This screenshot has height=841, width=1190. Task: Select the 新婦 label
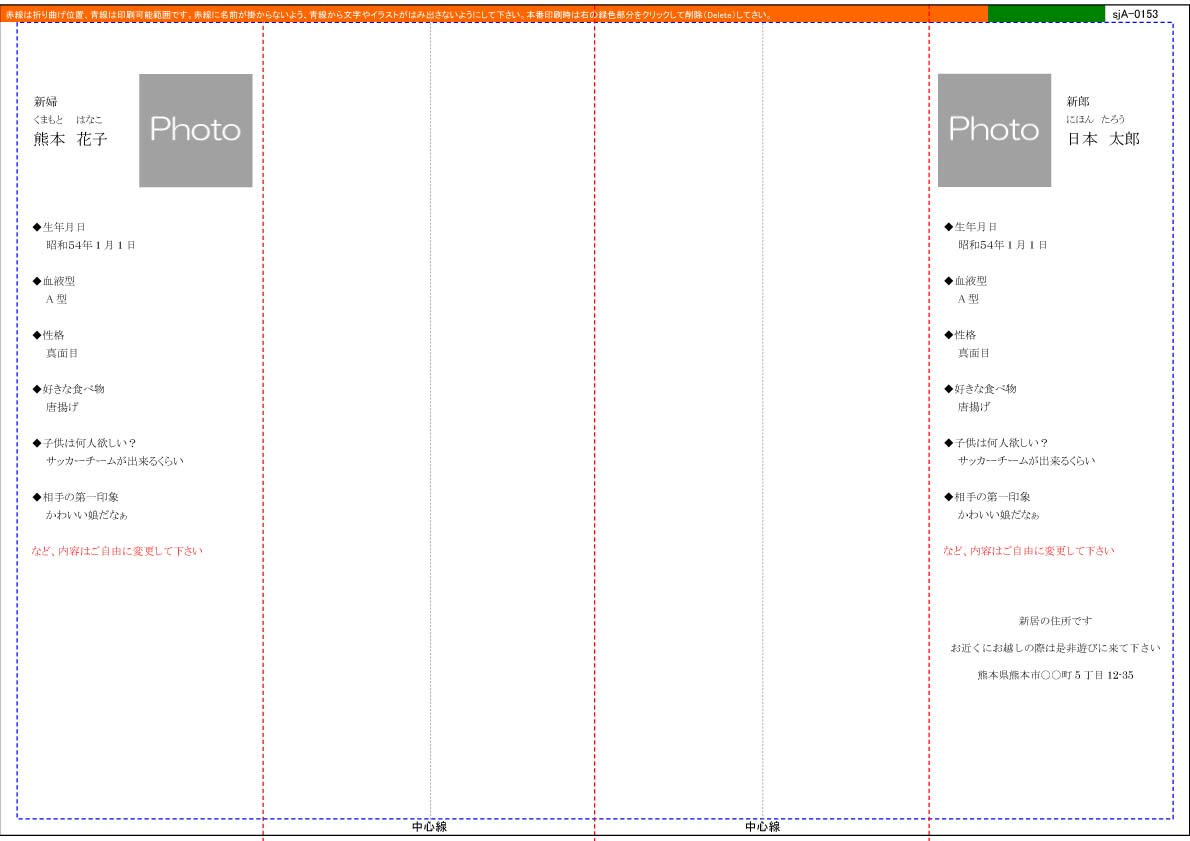coord(46,102)
